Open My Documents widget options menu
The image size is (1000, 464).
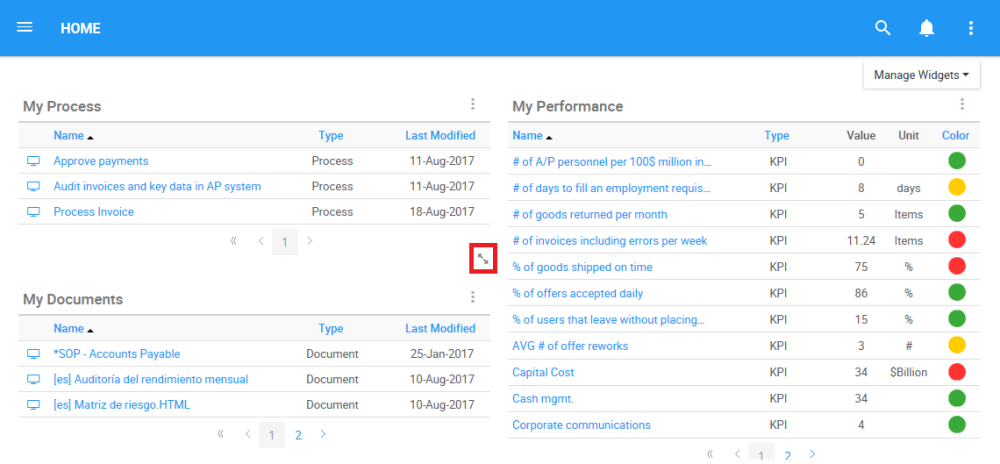(x=473, y=297)
